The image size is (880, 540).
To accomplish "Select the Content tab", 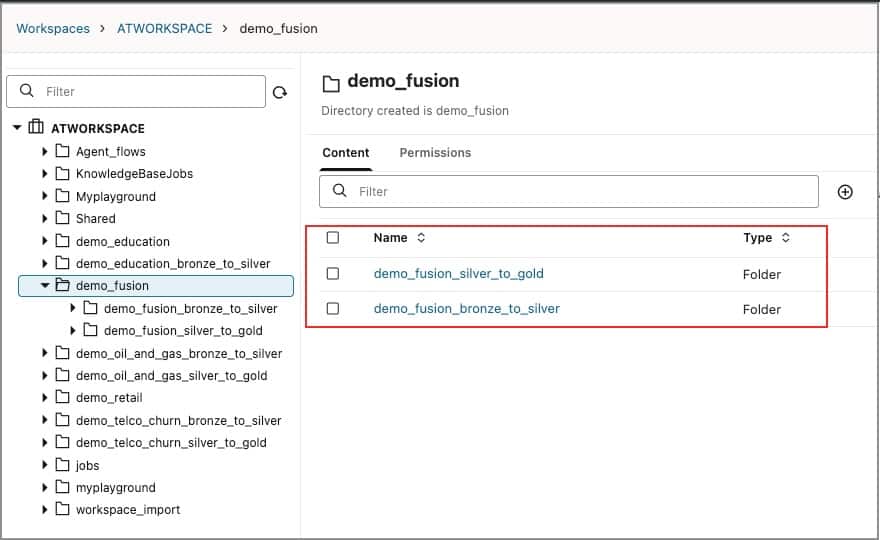I will pyautogui.click(x=345, y=153).
